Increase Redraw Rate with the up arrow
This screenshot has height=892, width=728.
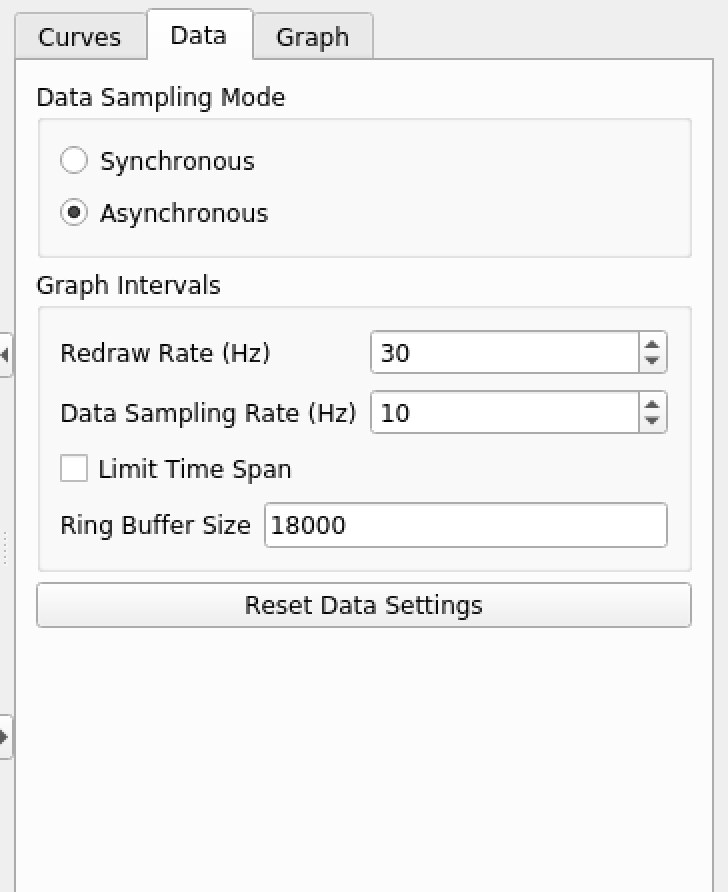pyautogui.click(x=651, y=344)
